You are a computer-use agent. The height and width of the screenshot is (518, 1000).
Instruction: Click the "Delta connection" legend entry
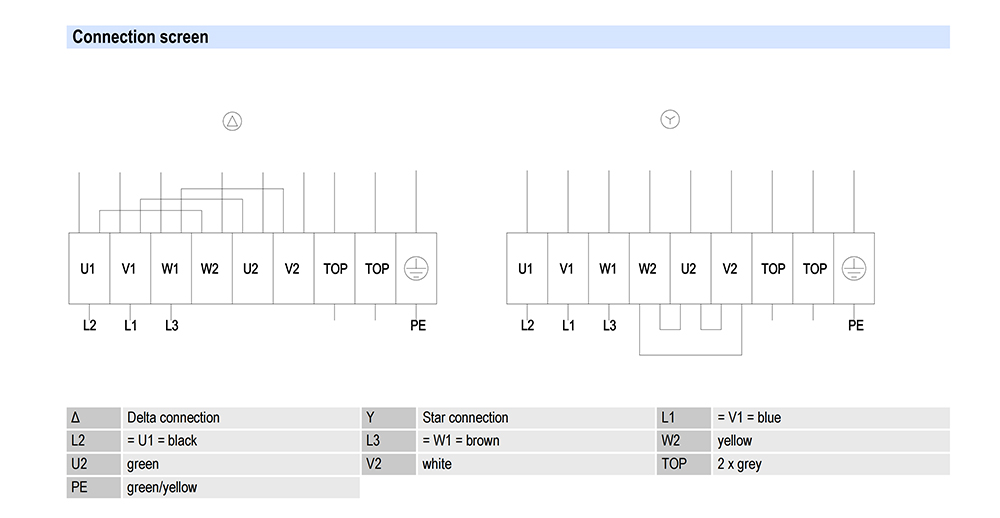pos(173,418)
